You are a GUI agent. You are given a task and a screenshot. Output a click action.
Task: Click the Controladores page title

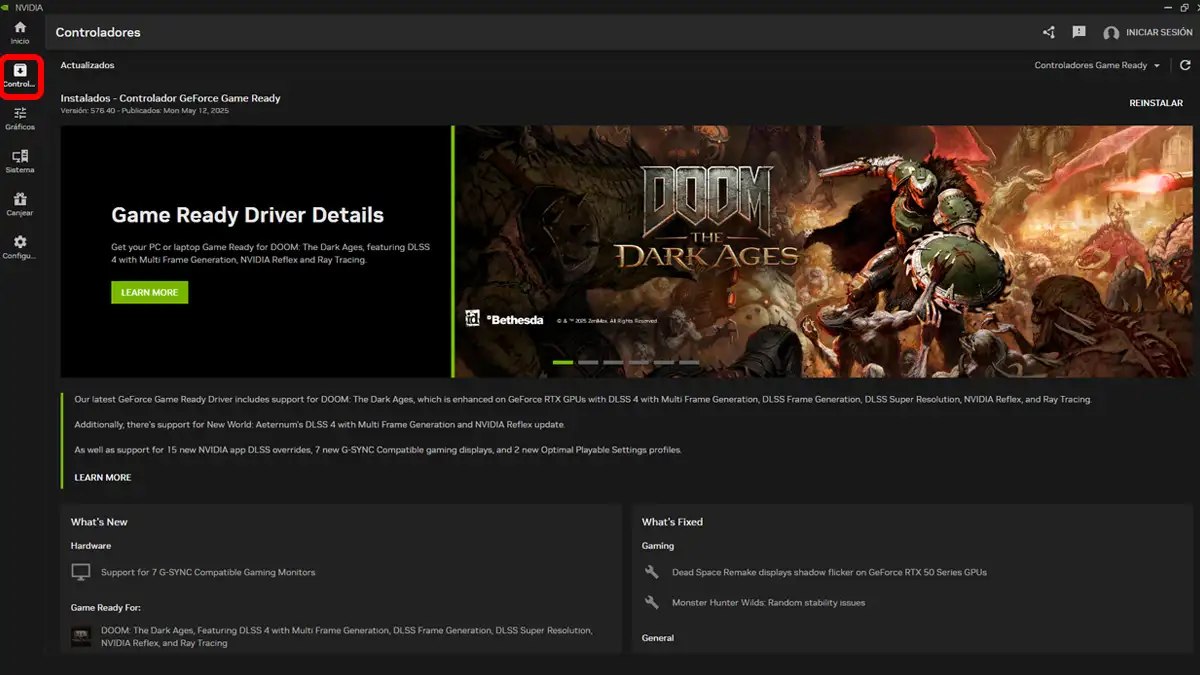click(x=98, y=32)
